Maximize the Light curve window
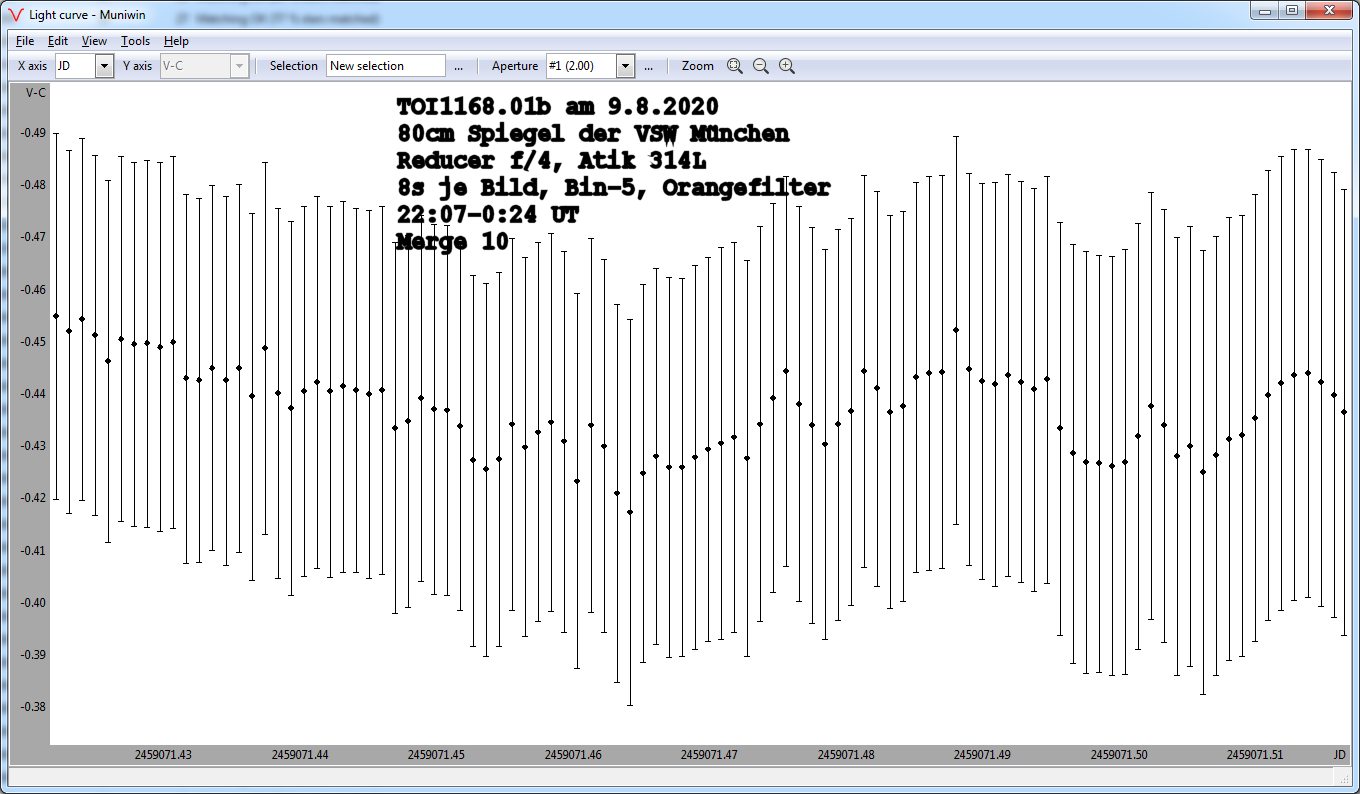The height and width of the screenshot is (794, 1360). [x=1292, y=10]
